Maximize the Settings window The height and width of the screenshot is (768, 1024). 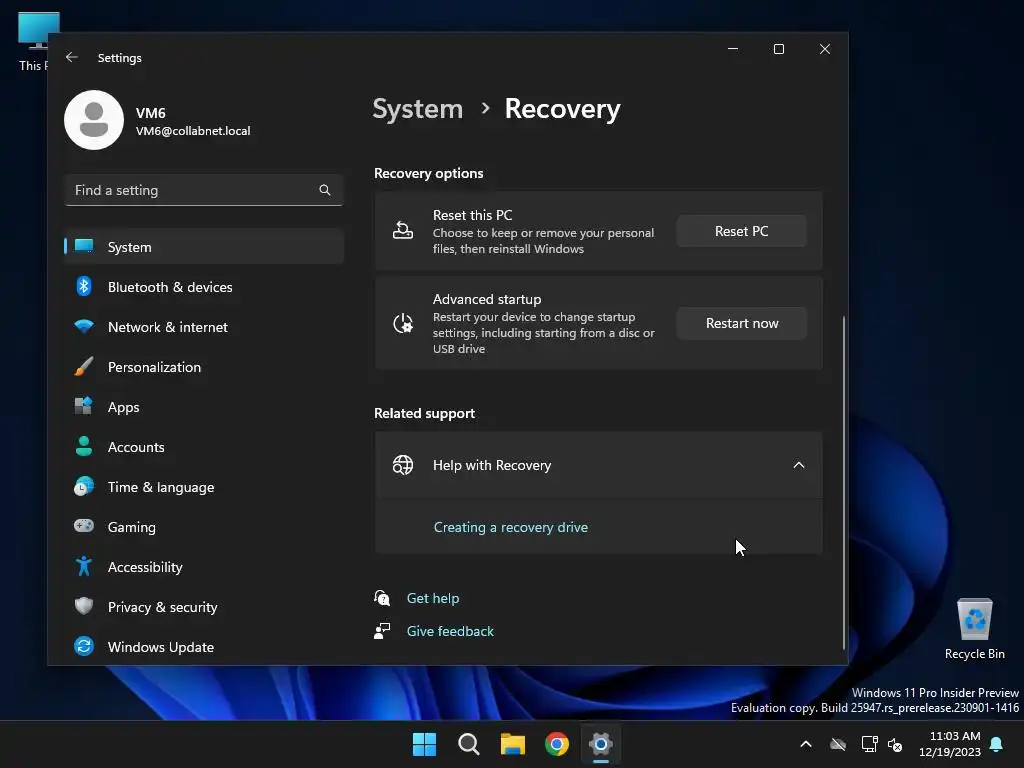778,49
